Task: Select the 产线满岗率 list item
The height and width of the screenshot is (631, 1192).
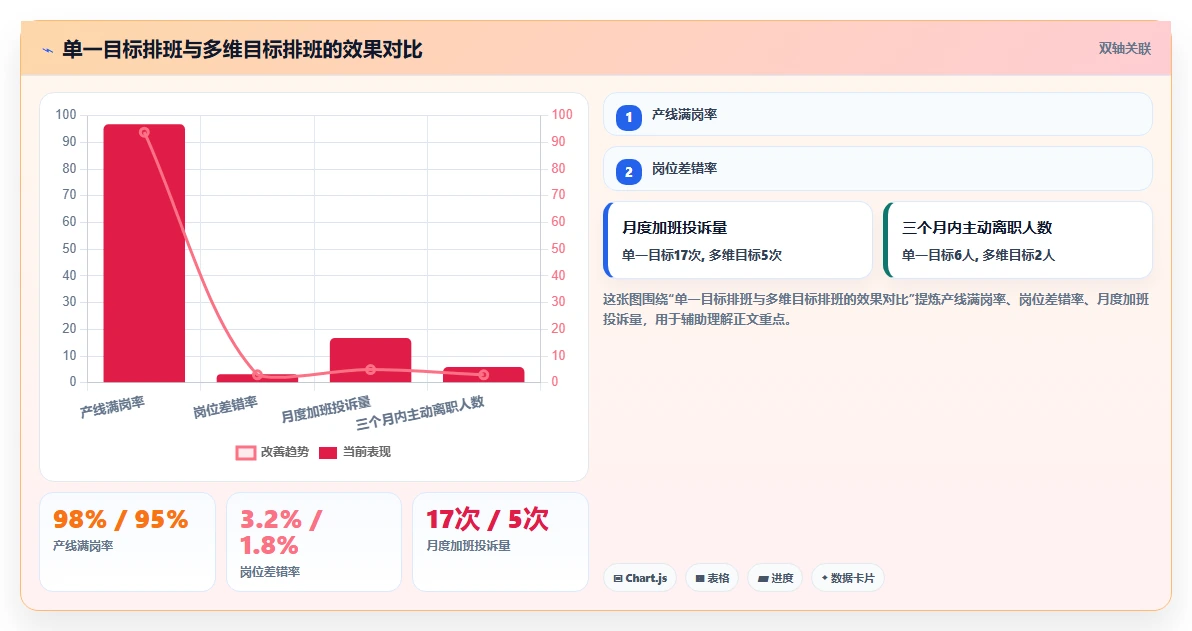Action: 877,115
